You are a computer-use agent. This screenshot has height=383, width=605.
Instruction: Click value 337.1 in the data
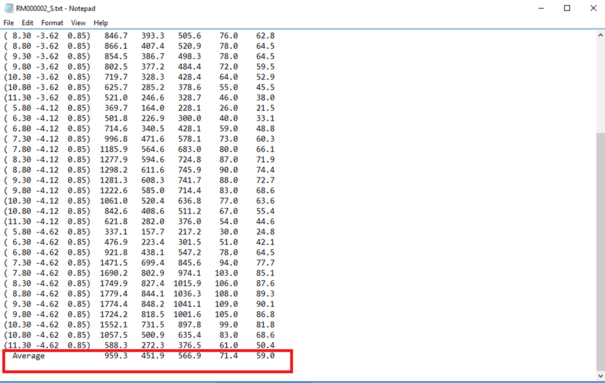(x=116, y=232)
